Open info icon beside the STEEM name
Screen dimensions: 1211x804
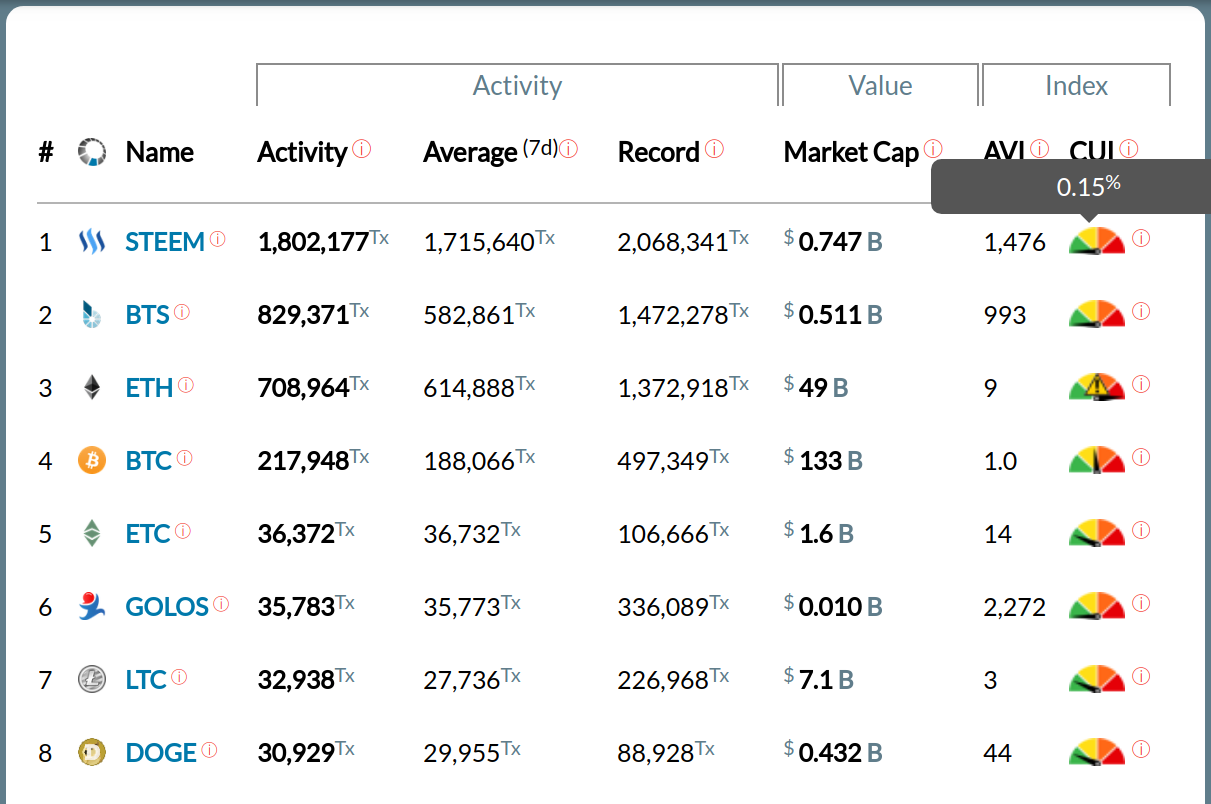point(217,239)
